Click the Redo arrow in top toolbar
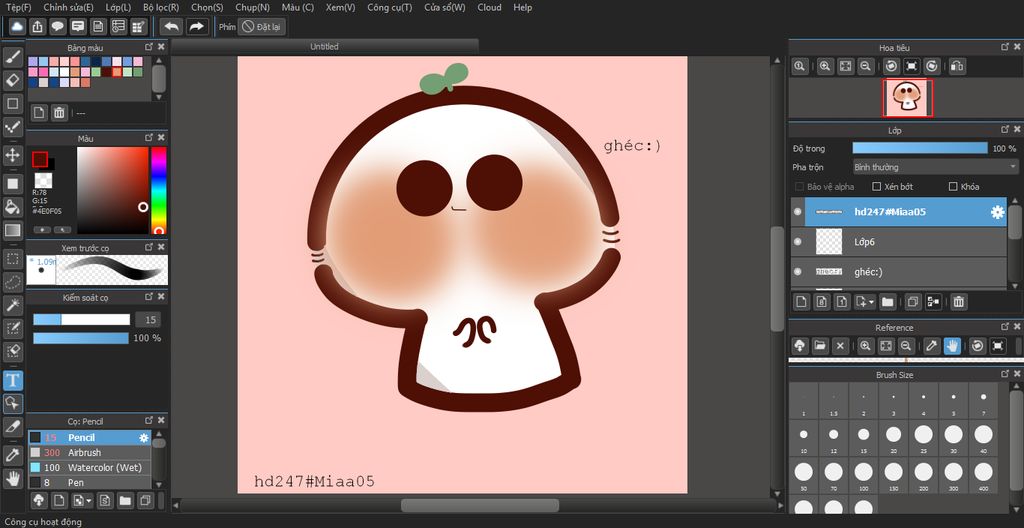 click(196, 27)
